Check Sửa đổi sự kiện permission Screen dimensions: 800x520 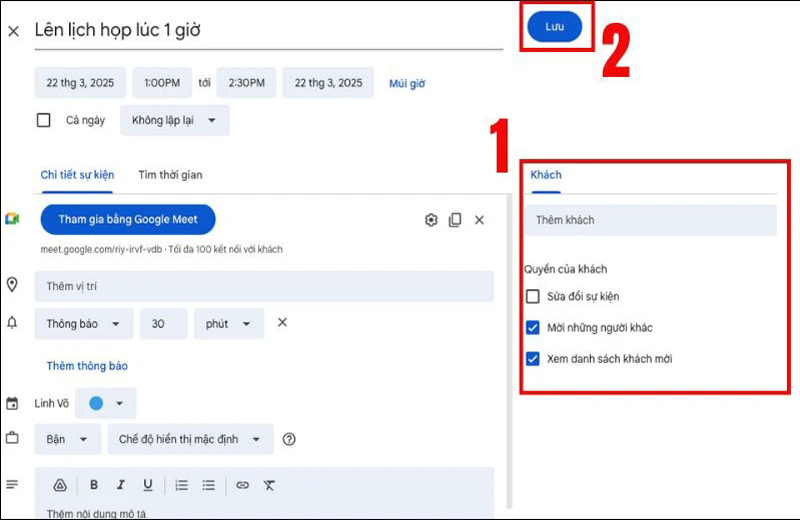tap(533, 296)
